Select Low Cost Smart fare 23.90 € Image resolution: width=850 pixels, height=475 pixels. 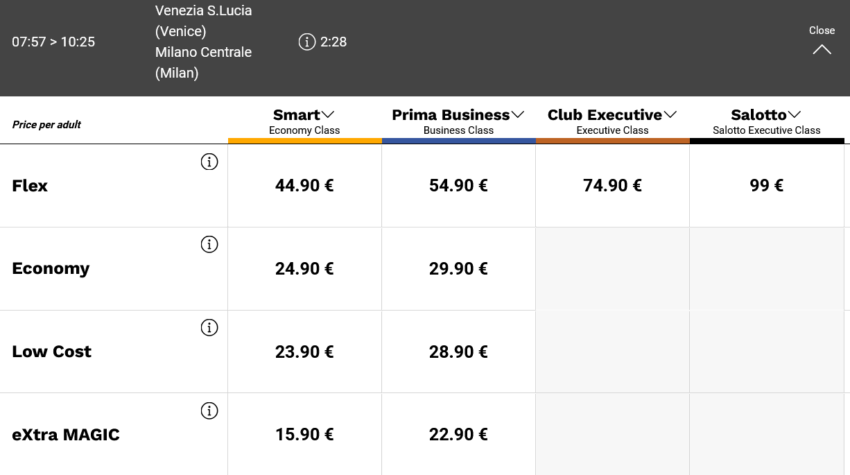(304, 352)
